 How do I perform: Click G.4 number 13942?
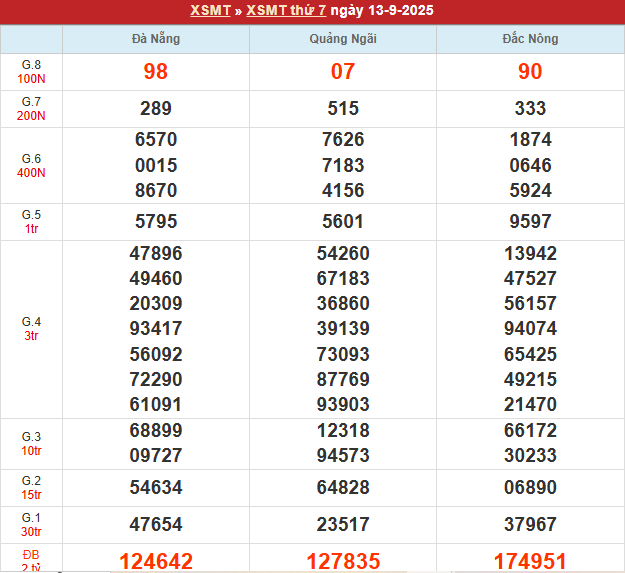[x=530, y=253]
